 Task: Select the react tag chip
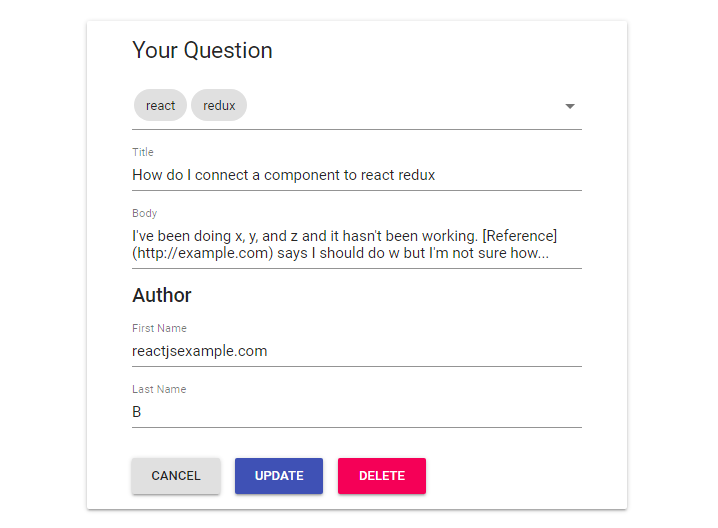pos(160,106)
